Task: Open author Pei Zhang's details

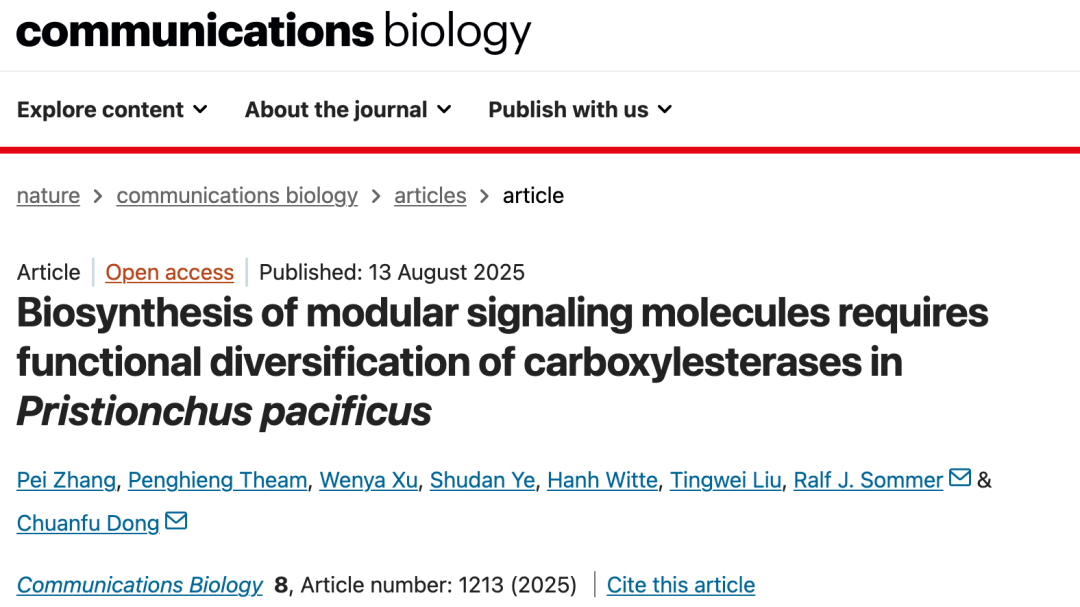Action: [66, 480]
